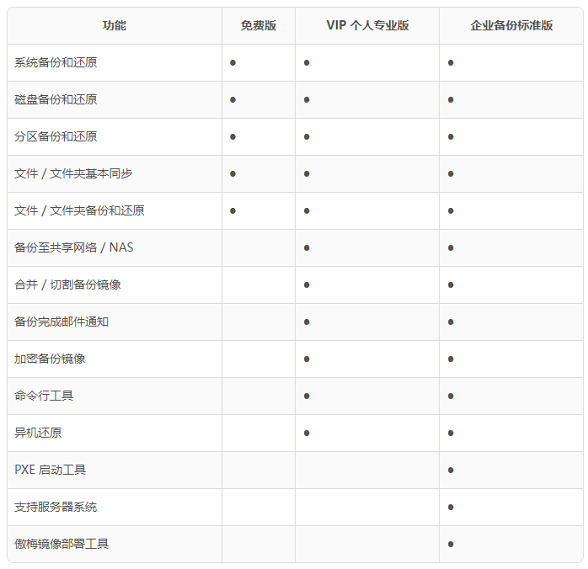Click VIP 个人专业版 dot for 文件夹基本同步

(307, 174)
